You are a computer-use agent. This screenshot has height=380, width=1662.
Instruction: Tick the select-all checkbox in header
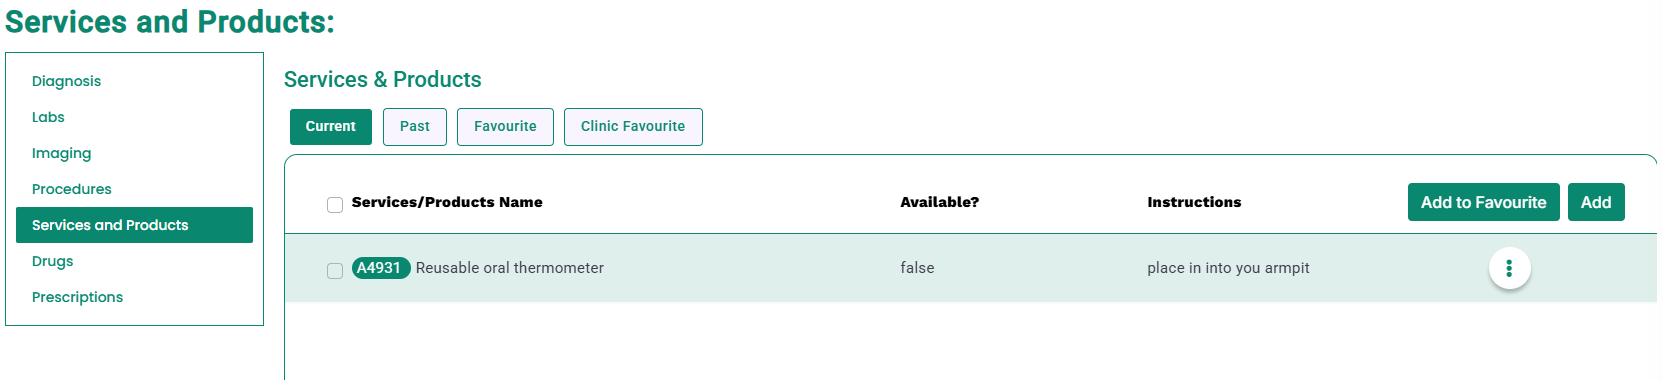pyautogui.click(x=335, y=205)
